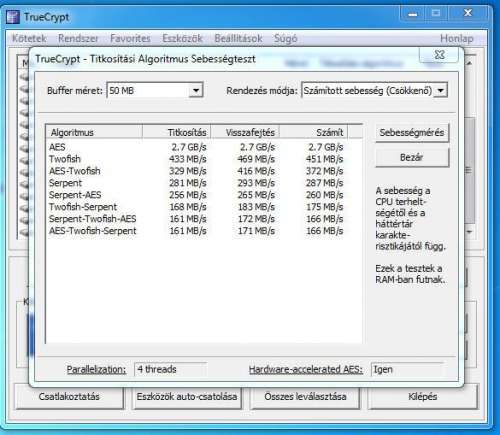Select the Serpent-AES row

tap(196, 195)
